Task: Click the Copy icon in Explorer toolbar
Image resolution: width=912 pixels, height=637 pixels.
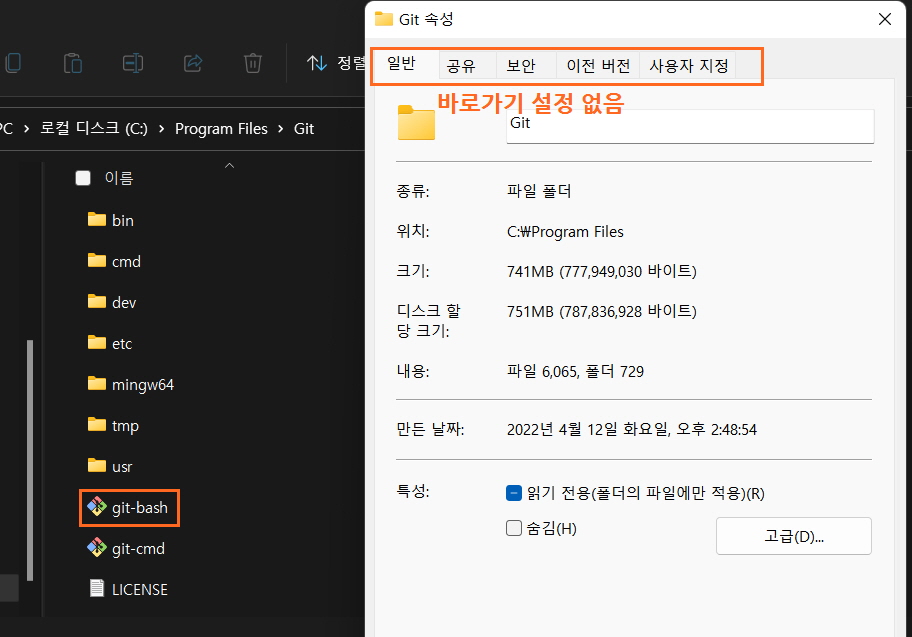Action: pyautogui.click(x=13, y=63)
